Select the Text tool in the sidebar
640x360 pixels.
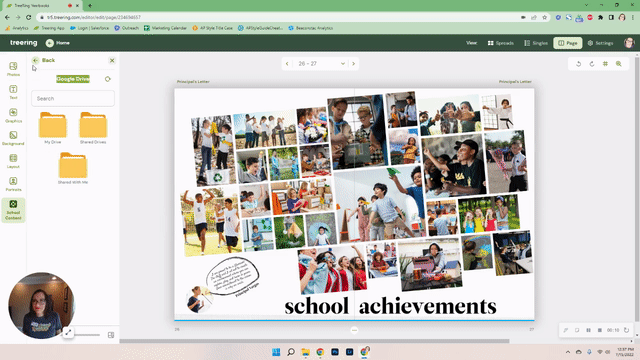[x=13, y=92]
